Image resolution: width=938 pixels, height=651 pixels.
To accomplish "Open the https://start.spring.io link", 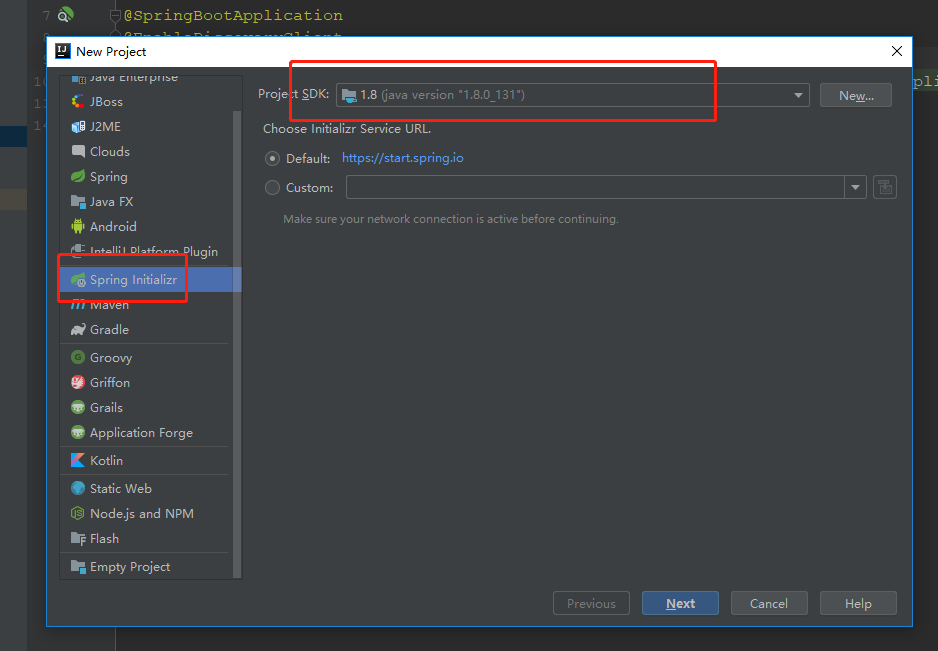I will [x=403, y=158].
